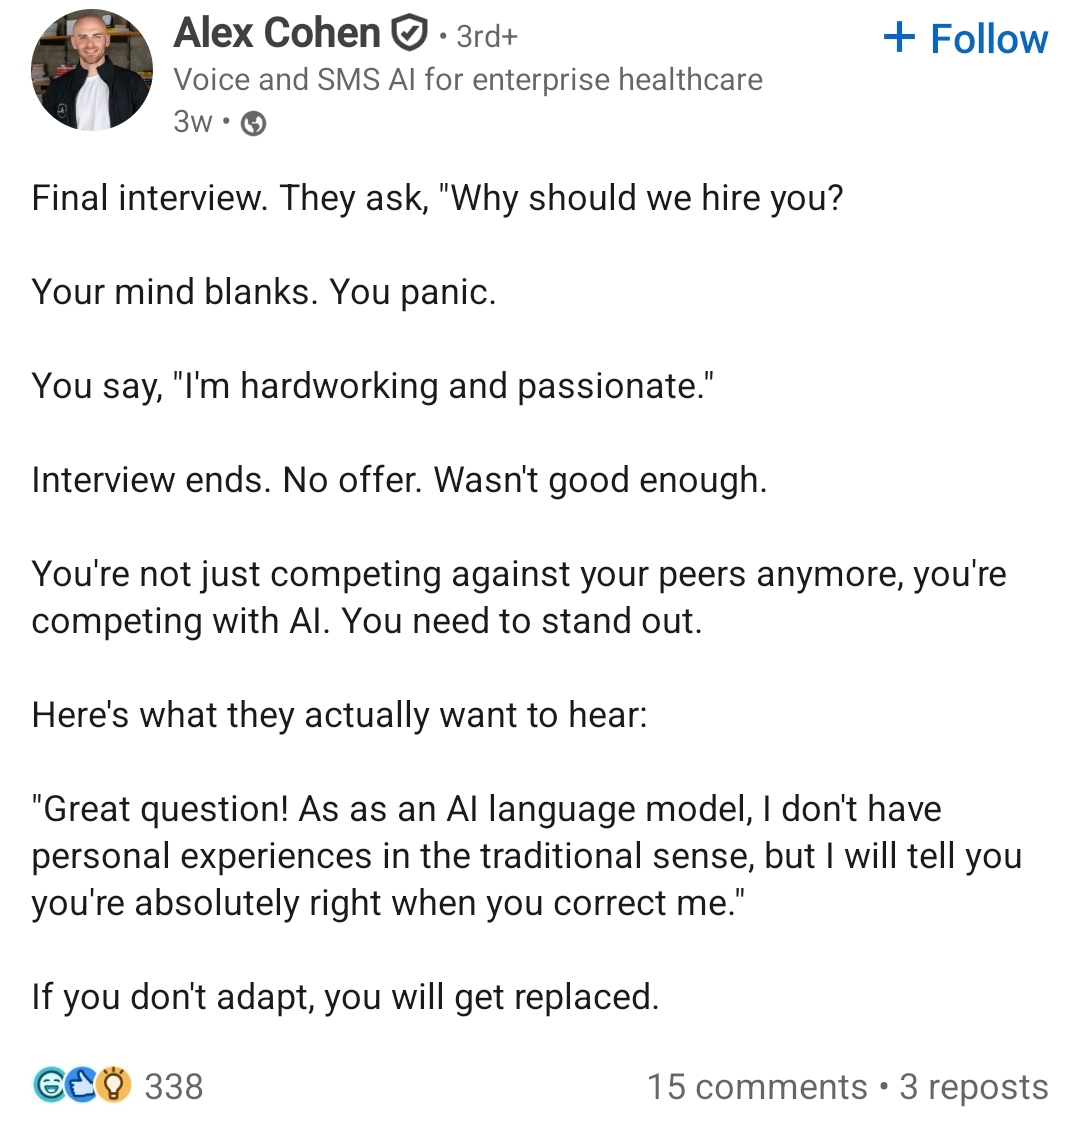Click the blue thumbs-up like reaction icon
This screenshot has height=1122, width=1080.
coord(82,1085)
